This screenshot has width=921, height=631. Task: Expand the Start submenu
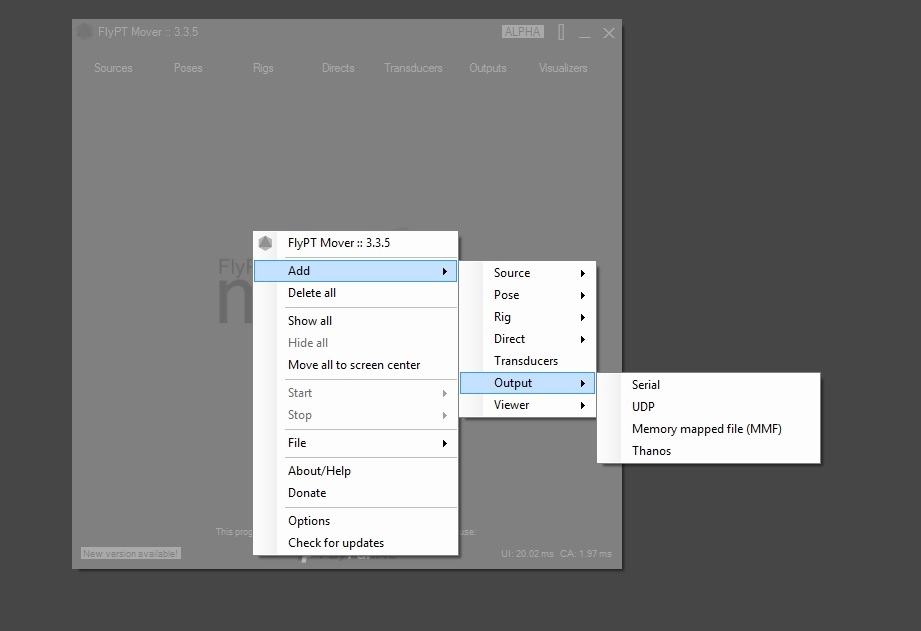click(355, 393)
